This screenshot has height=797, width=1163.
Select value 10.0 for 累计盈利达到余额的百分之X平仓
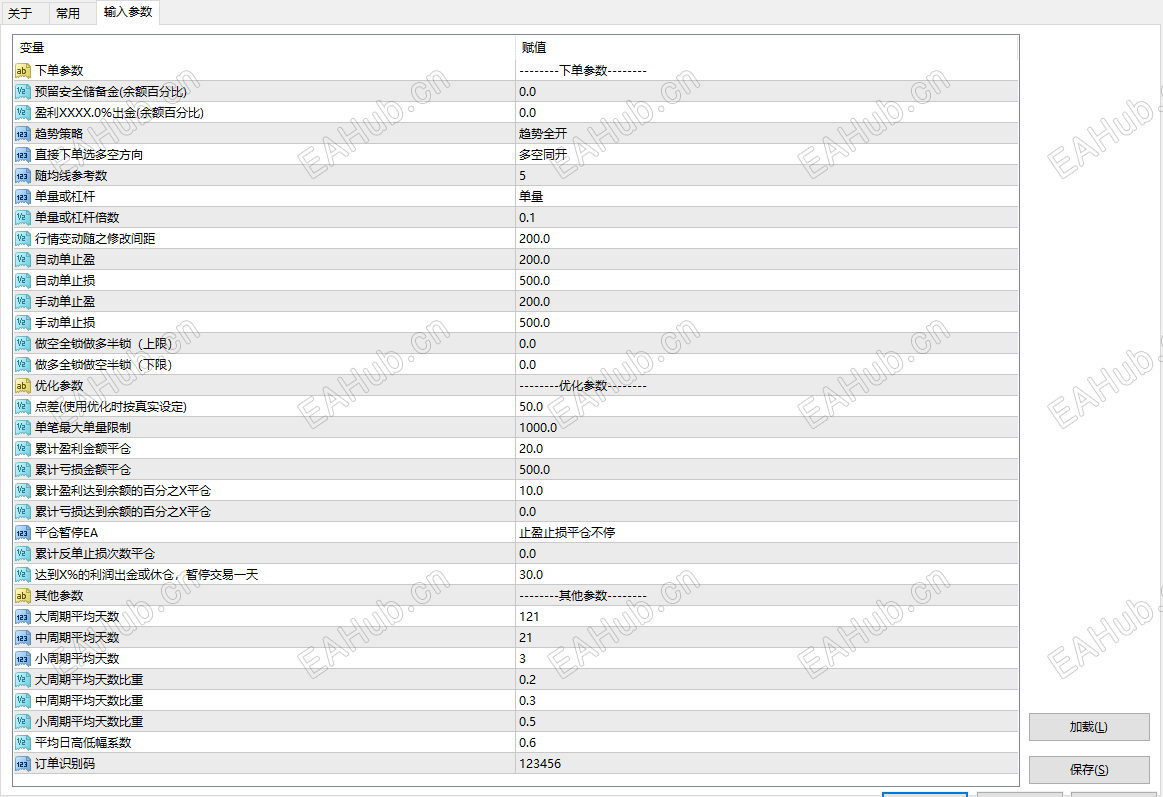767,491
